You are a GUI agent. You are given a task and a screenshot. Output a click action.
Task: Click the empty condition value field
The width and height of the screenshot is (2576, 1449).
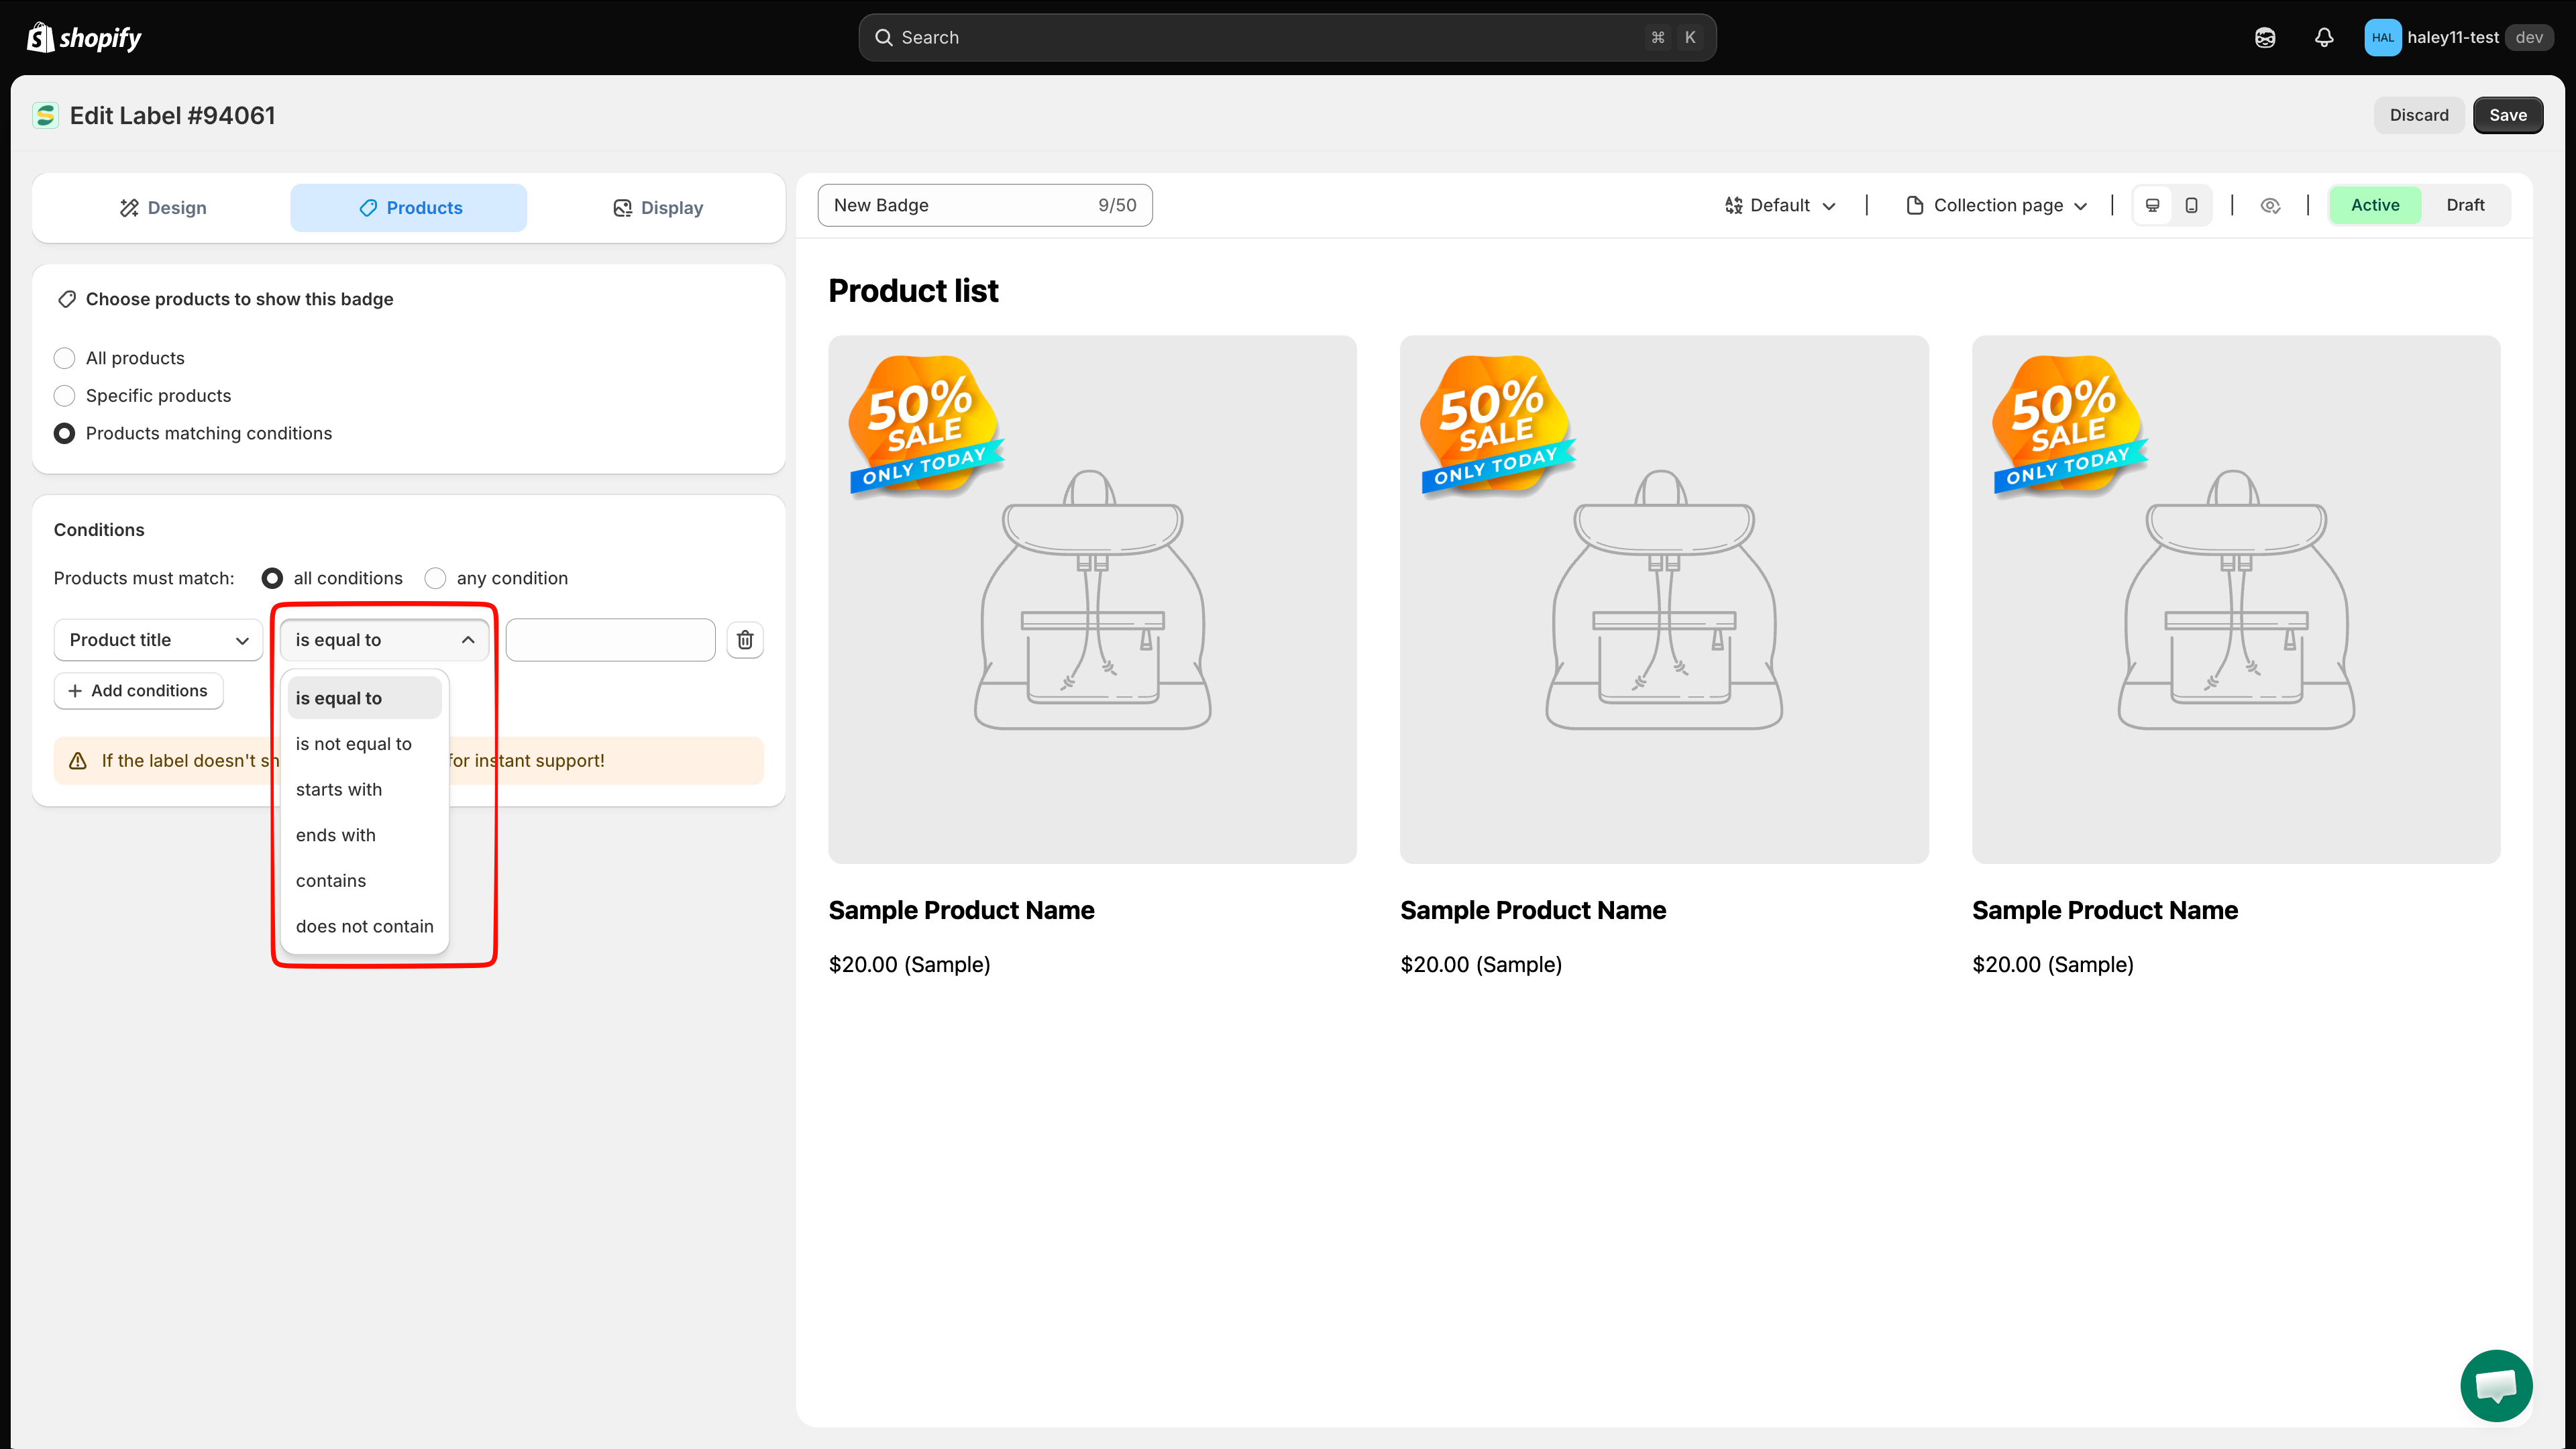610,640
